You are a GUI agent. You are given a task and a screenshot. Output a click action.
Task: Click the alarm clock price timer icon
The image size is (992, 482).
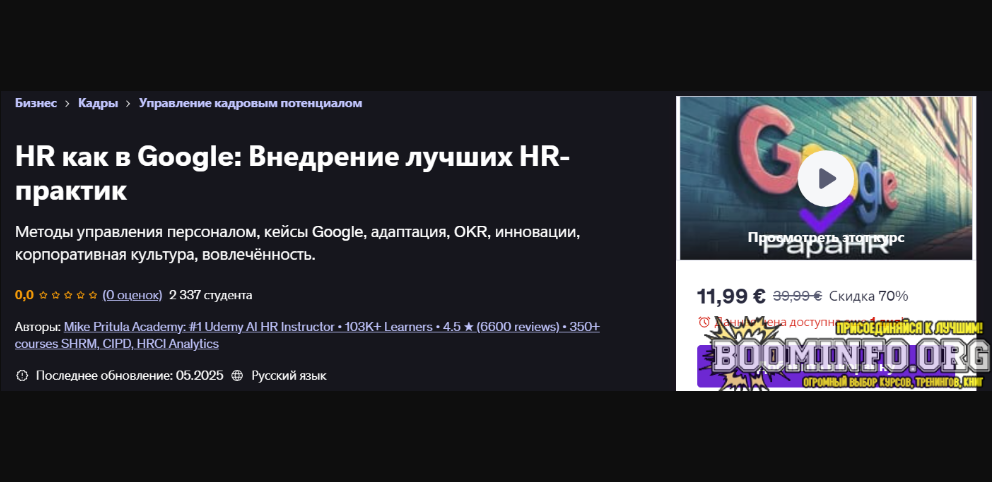point(704,322)
